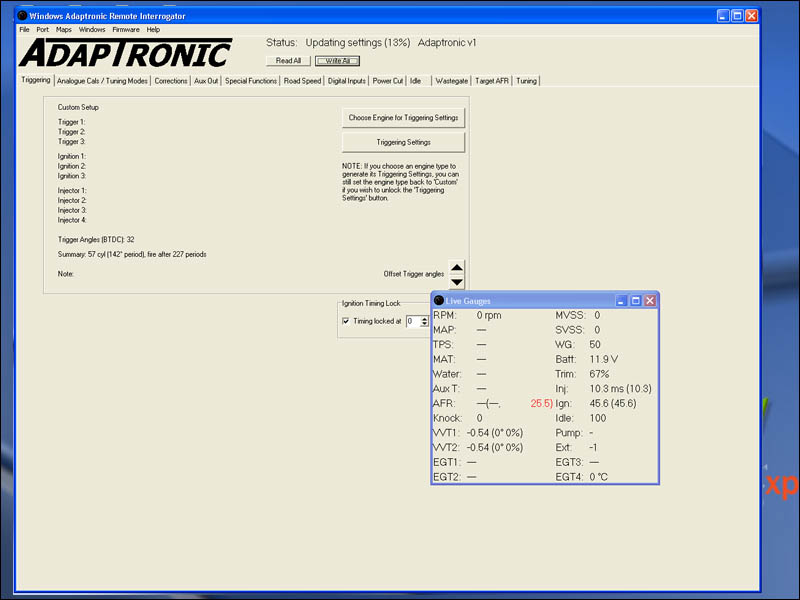Screen dimensions: 800x600
Task: Click the Batt 11.9 V reading
Action: (x=587, y=359)
